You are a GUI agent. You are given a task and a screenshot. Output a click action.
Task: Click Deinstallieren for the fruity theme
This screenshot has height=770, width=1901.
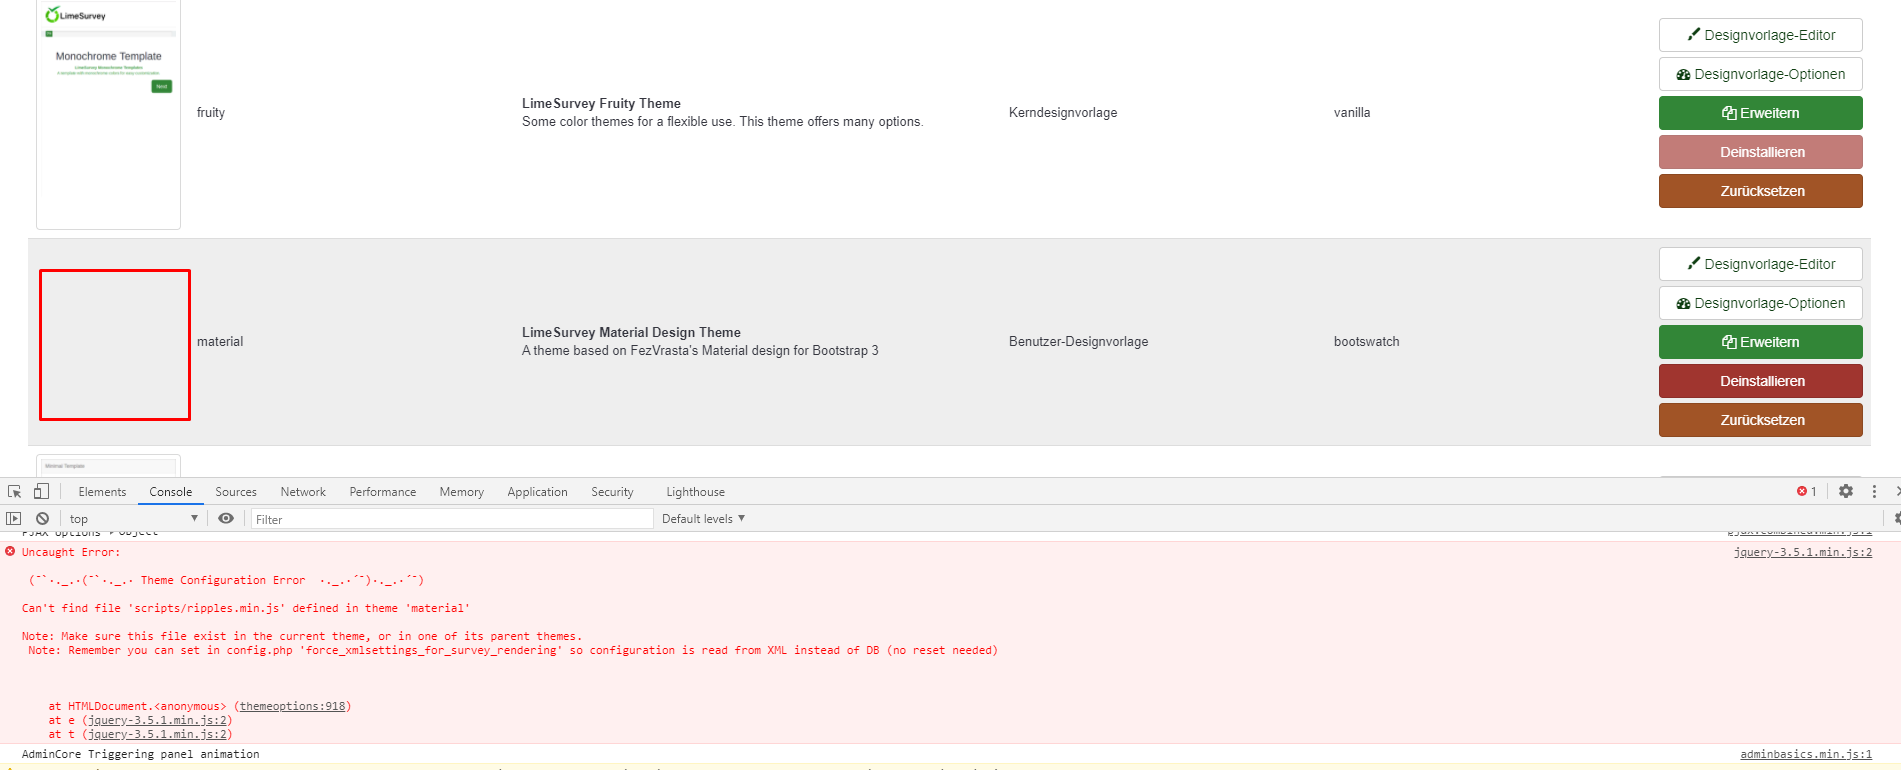(1761, 152)
